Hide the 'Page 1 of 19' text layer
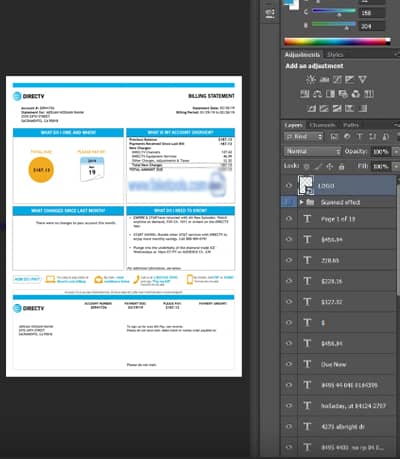This screenshot has height=459, width=400. click(x=289, y=219)
